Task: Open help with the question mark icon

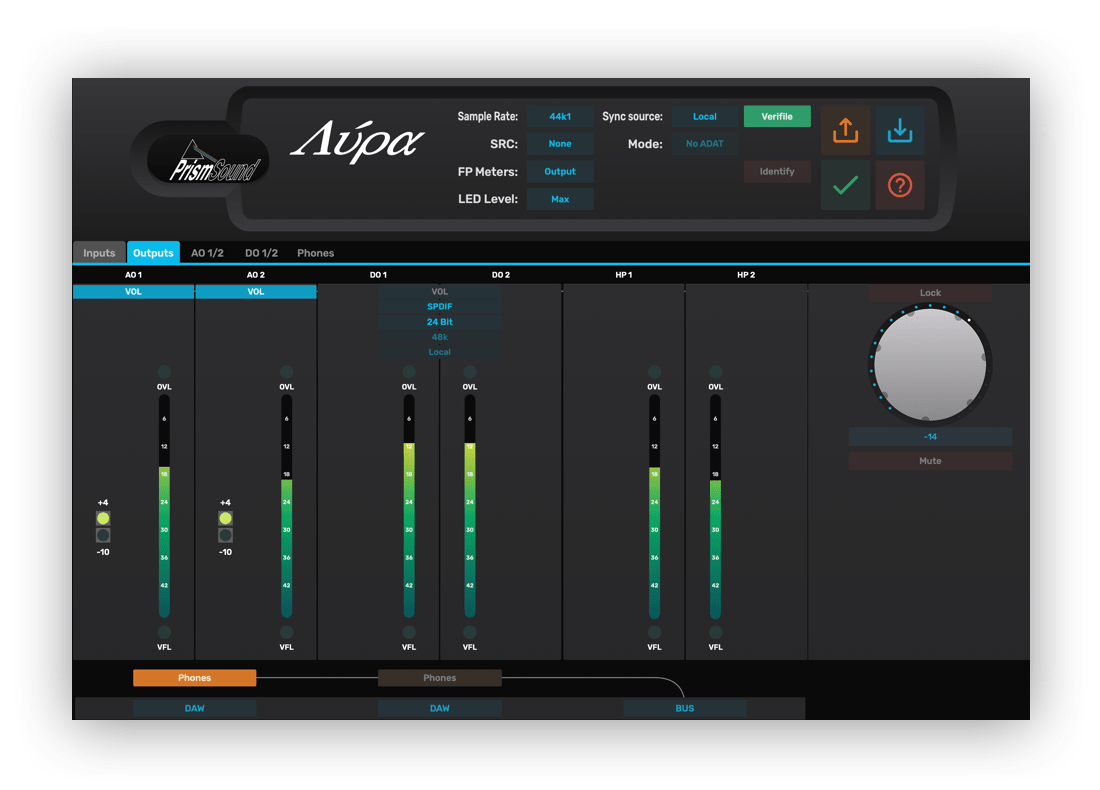Action: click(900, 185)
